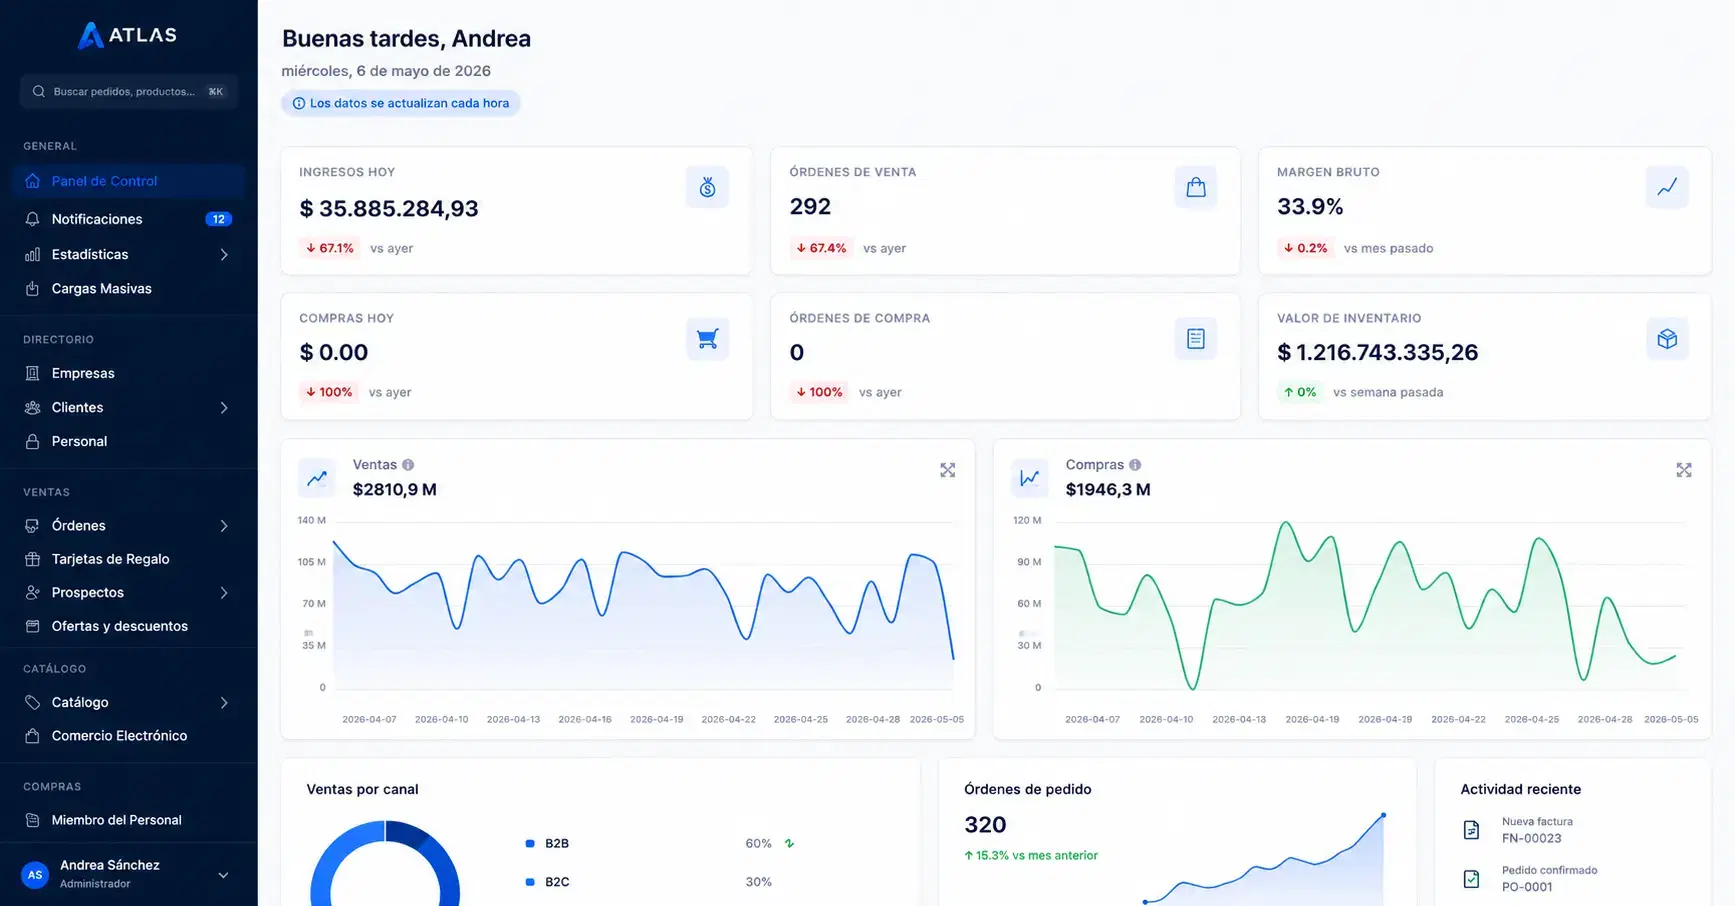The image size is (1735, 906).
Task: Expand the Prospectos submenu chevron
Action: tap(224, 592)
